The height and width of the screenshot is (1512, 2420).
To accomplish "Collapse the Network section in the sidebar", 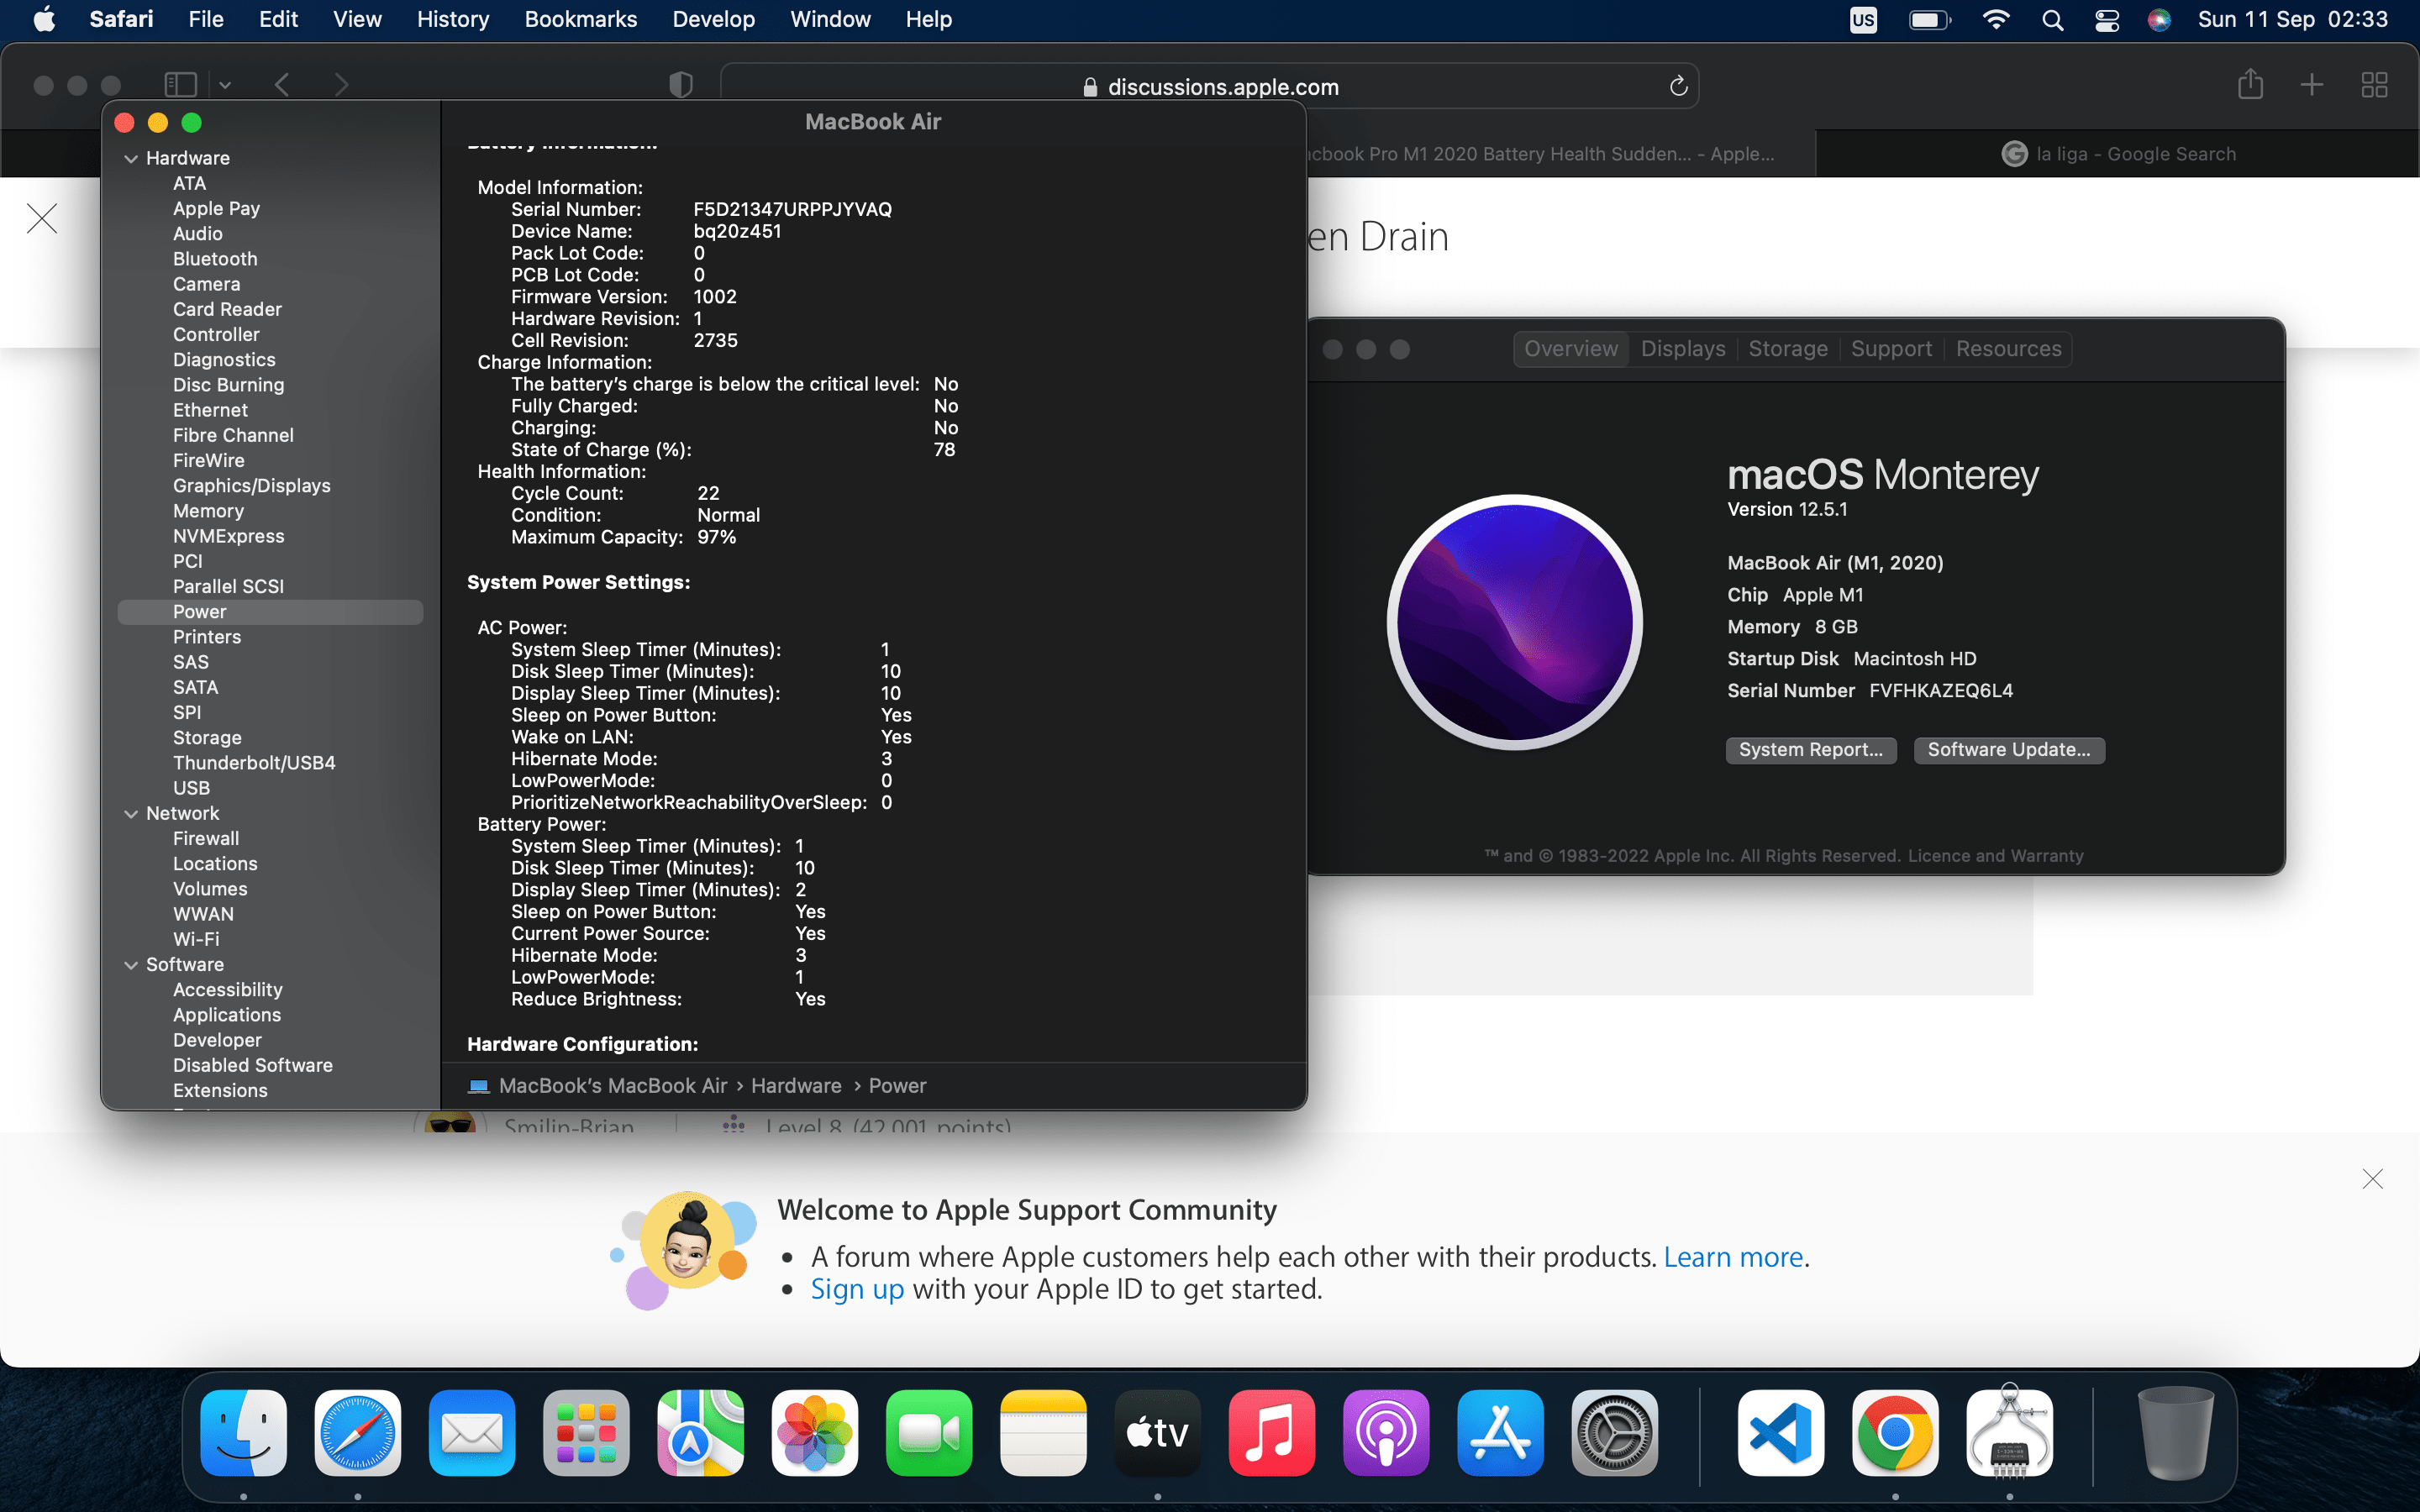I will [x=133, y=813].
